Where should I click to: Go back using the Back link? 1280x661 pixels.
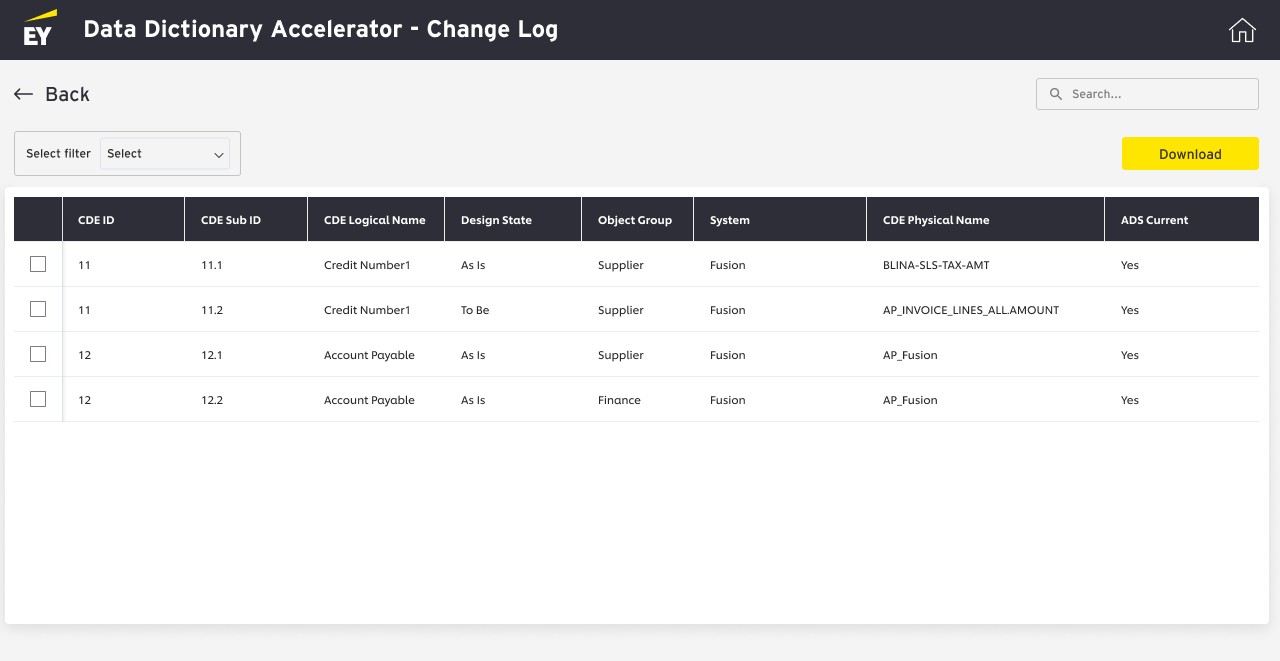(67, 94)
